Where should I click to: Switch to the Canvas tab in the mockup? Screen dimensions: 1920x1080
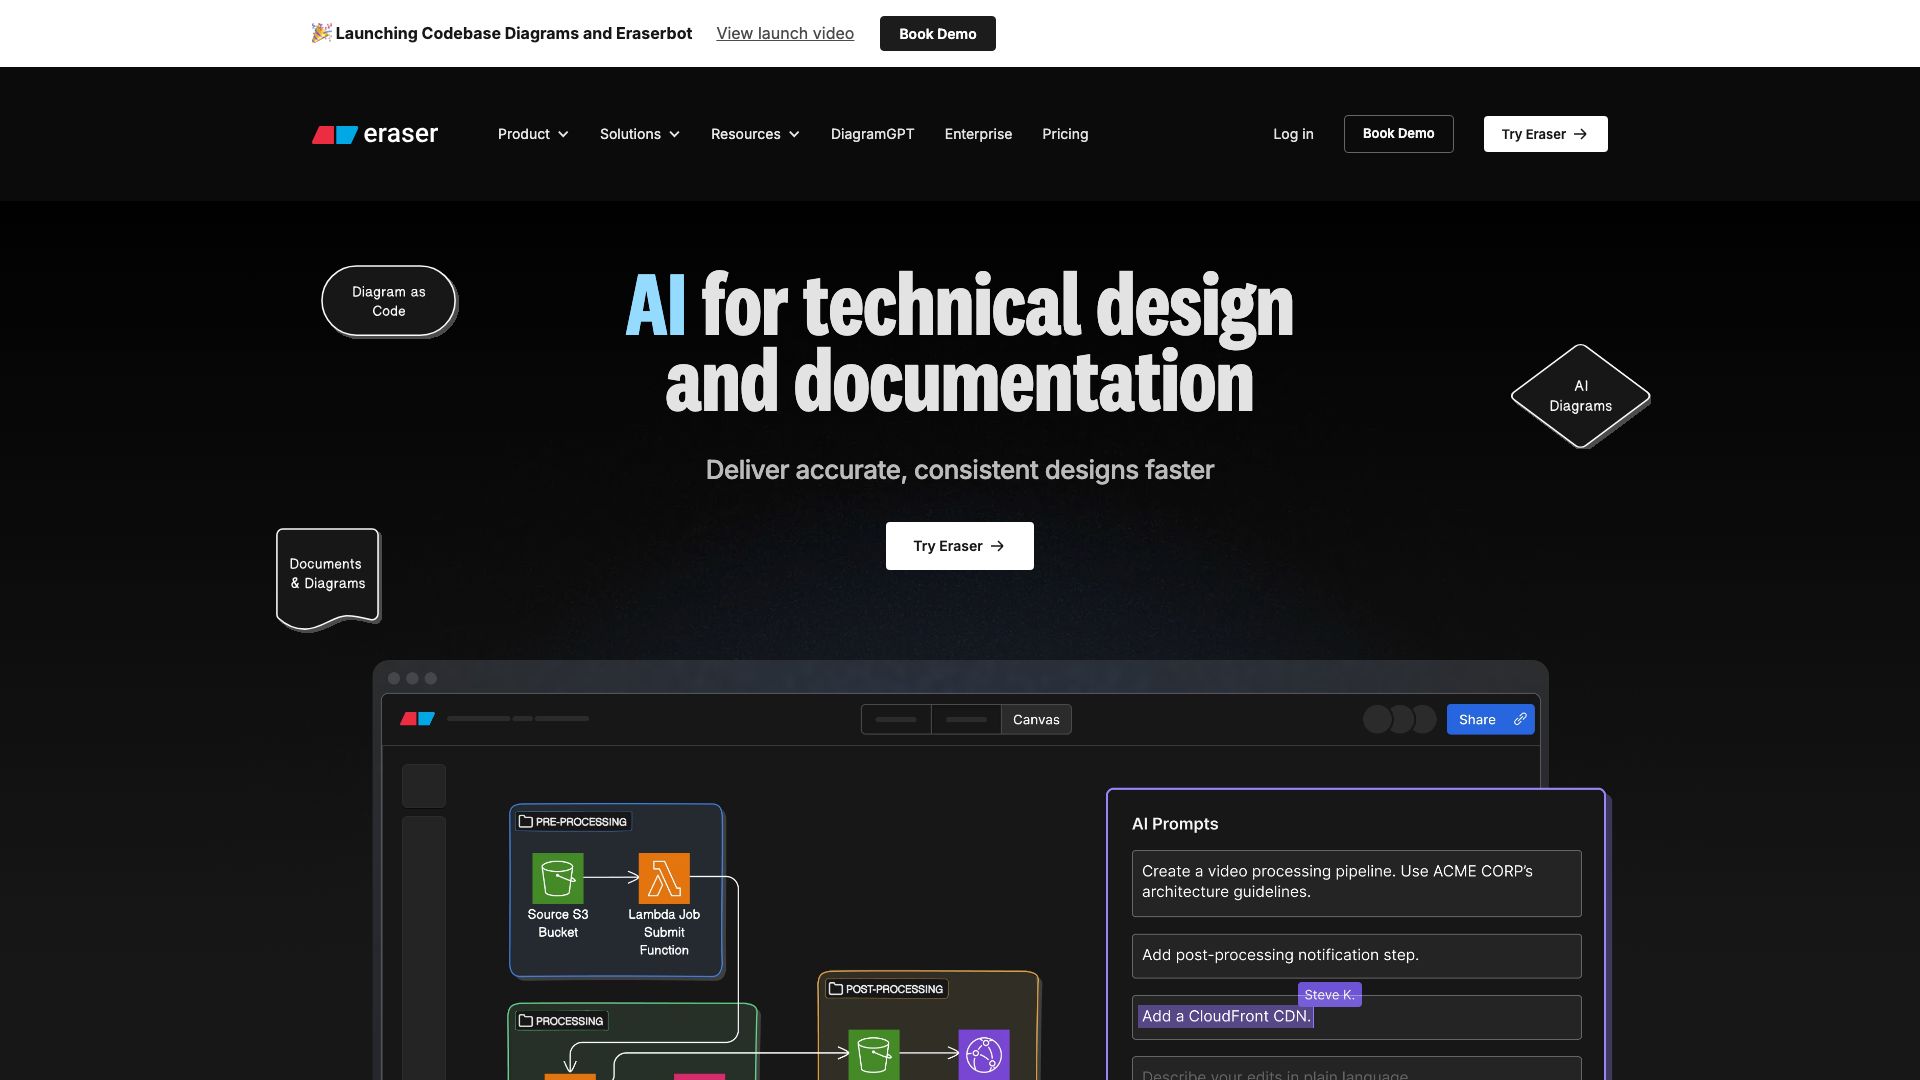click(x=1037, y=719)
